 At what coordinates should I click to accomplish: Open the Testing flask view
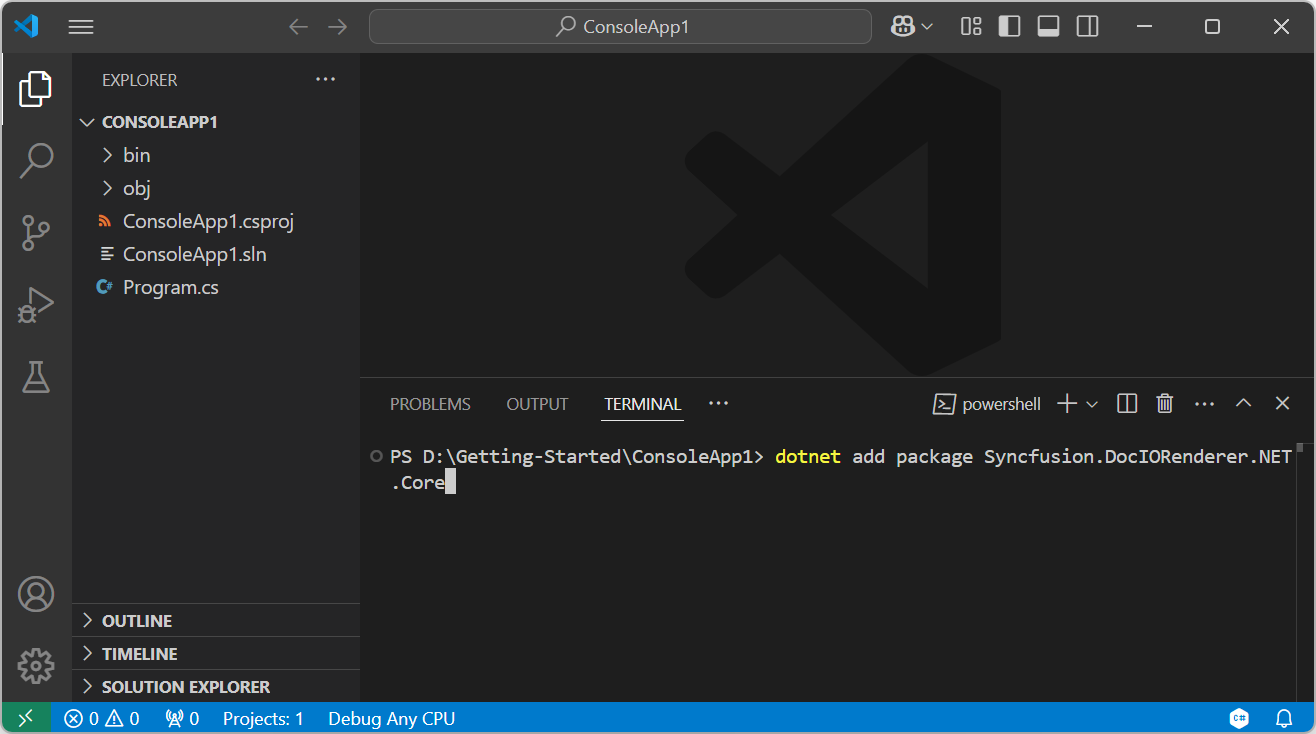point(36,377)
